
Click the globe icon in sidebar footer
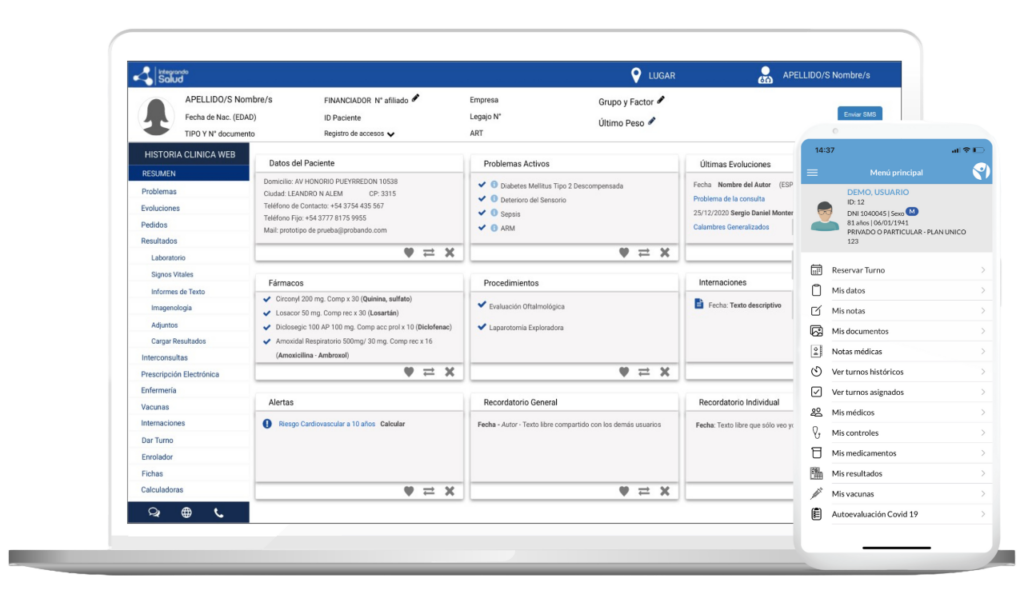(186, 513)
